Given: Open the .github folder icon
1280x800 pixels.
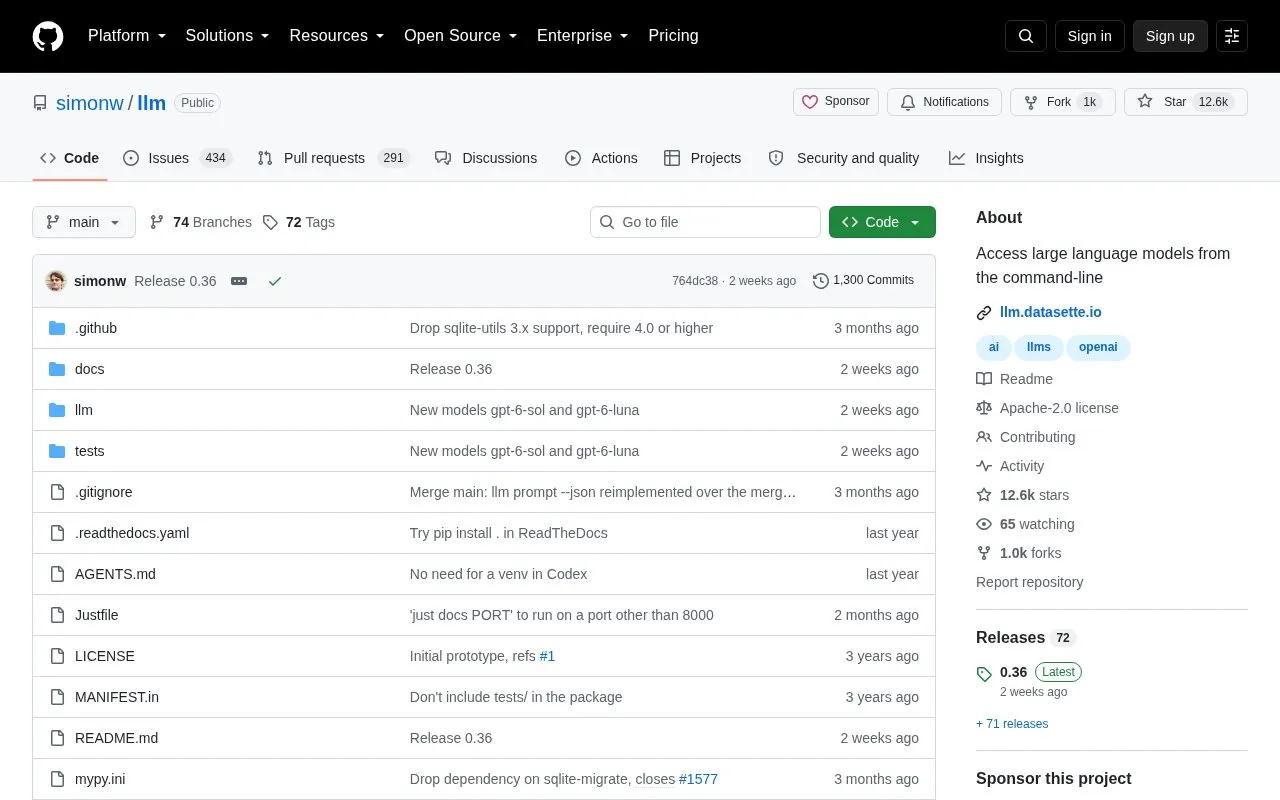Looking at the screenshot, I should pos(57,328).
